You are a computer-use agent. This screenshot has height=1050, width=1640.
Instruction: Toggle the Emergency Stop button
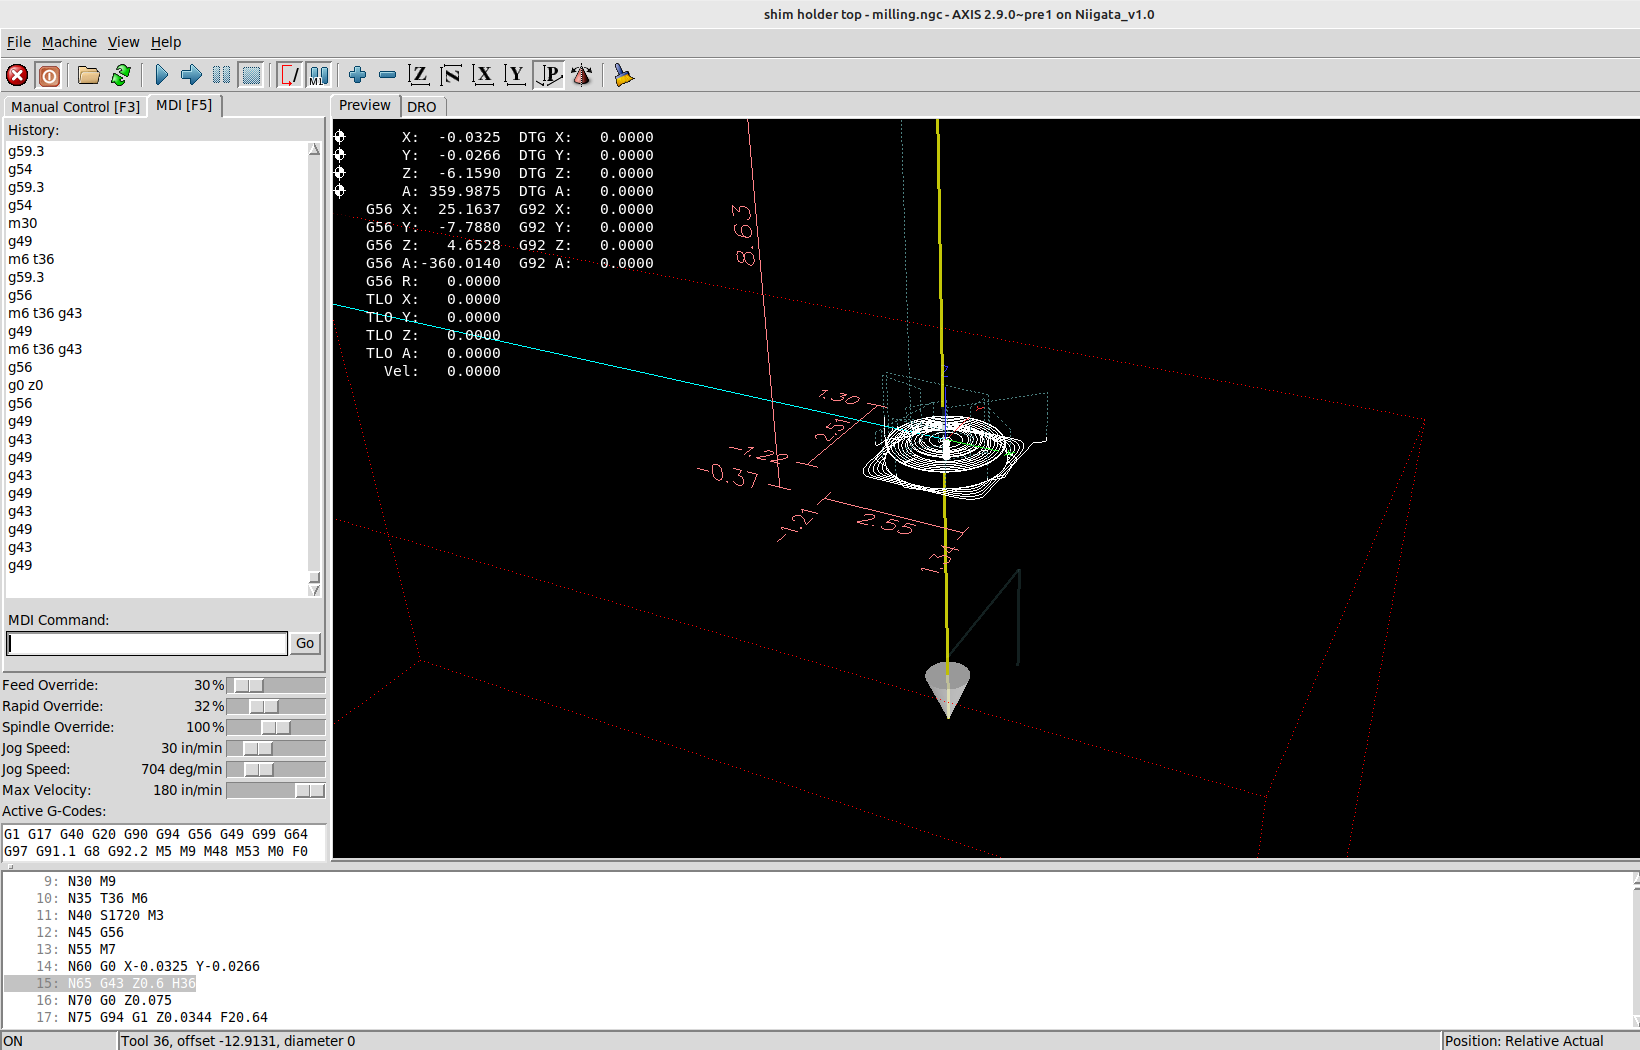[17, 75]
